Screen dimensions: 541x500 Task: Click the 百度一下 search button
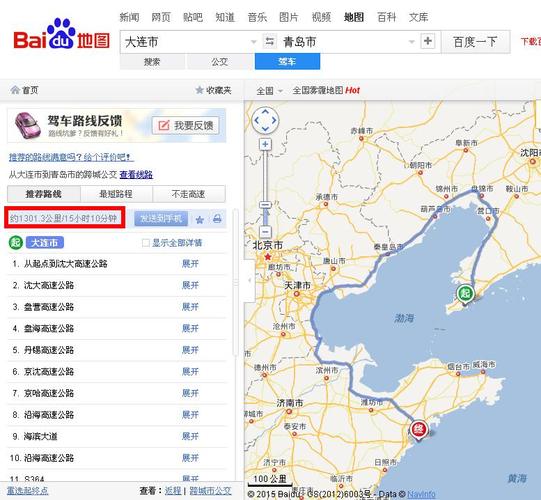[475, 42]
